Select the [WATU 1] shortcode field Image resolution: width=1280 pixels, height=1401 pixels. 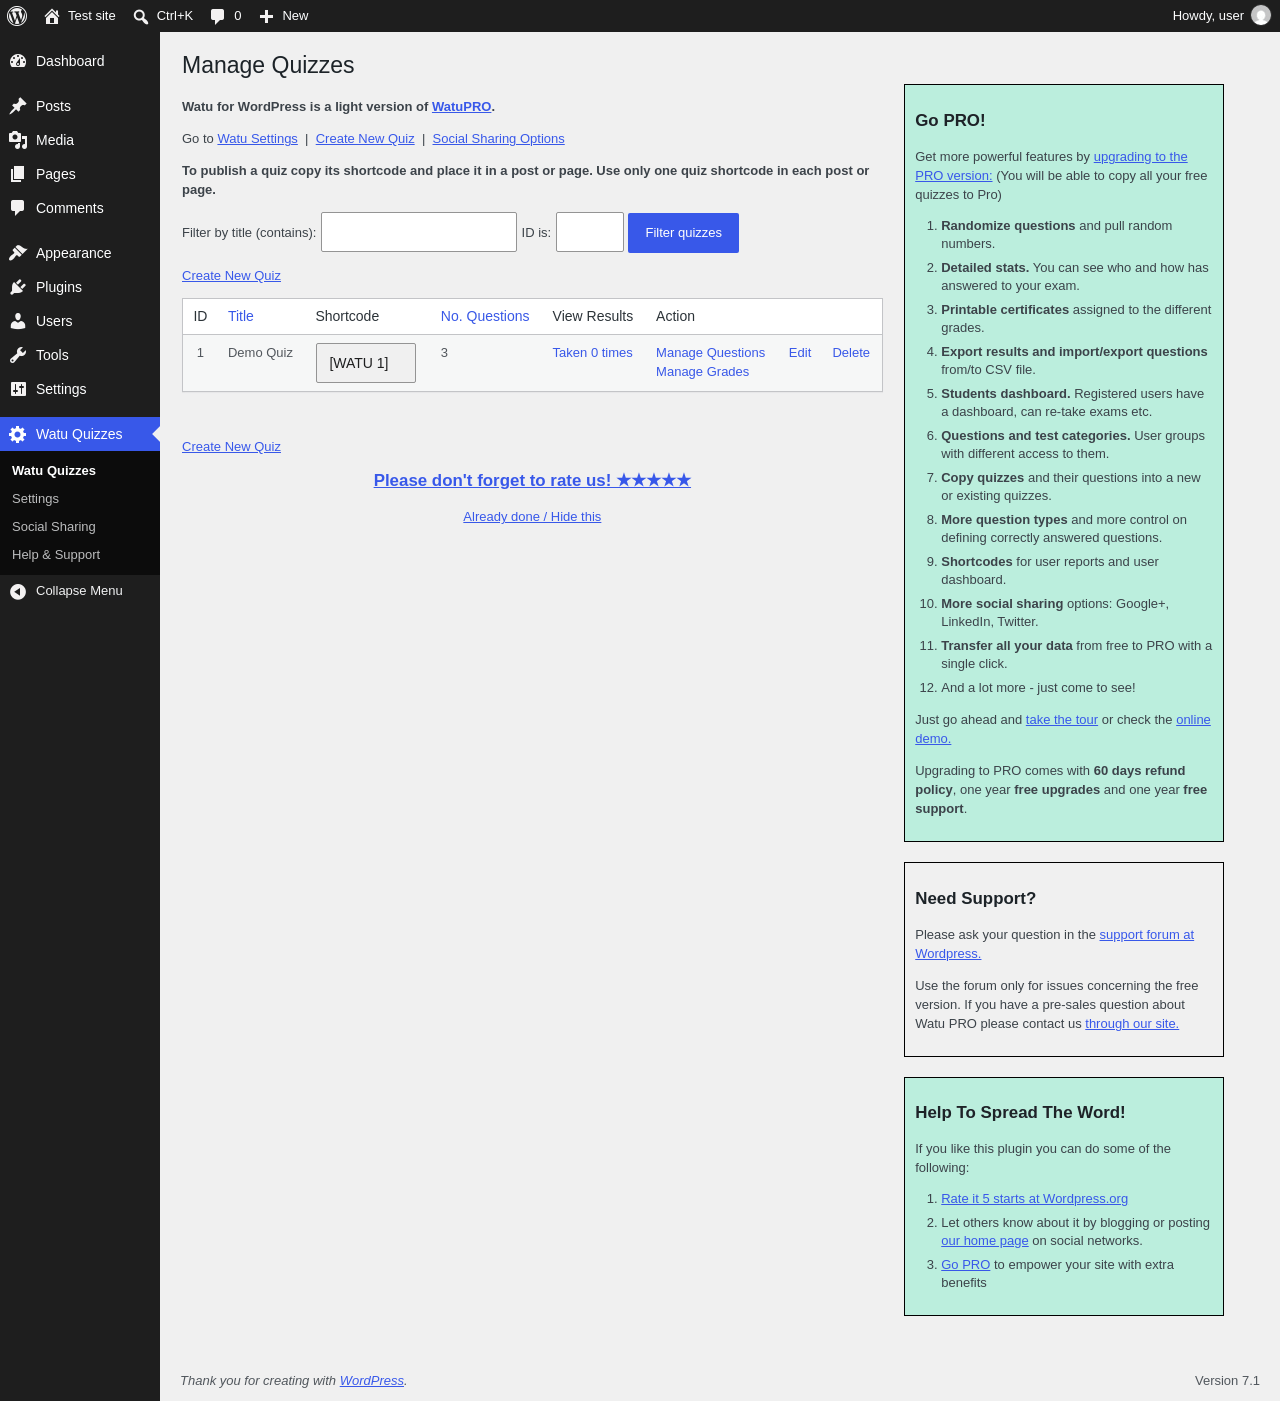tap(366, 363)
